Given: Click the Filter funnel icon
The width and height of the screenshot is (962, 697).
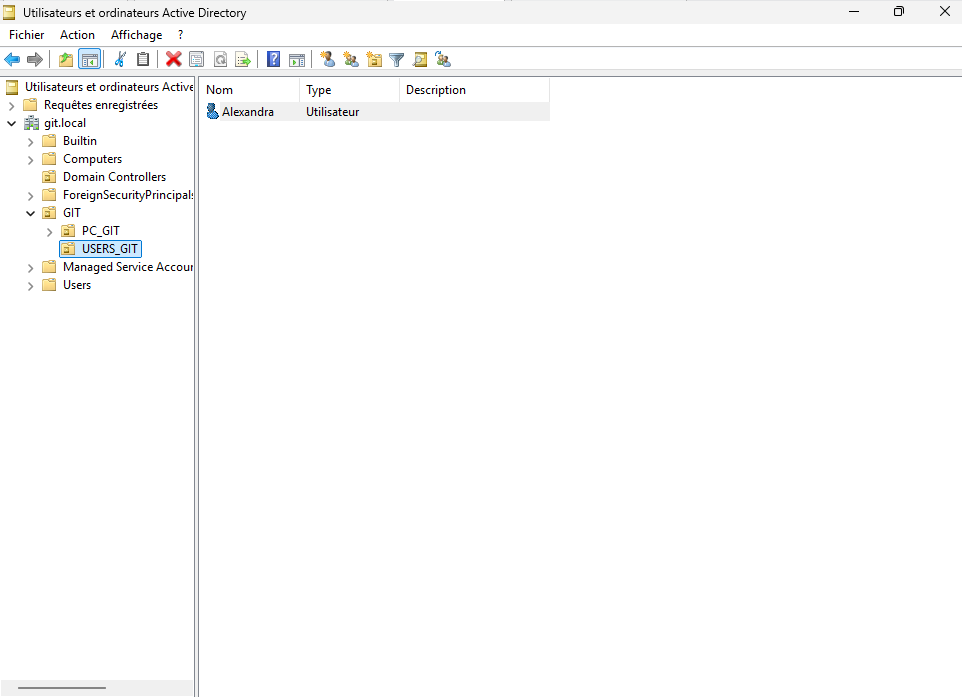Looking at the screenshot, I should click(397, 60).
